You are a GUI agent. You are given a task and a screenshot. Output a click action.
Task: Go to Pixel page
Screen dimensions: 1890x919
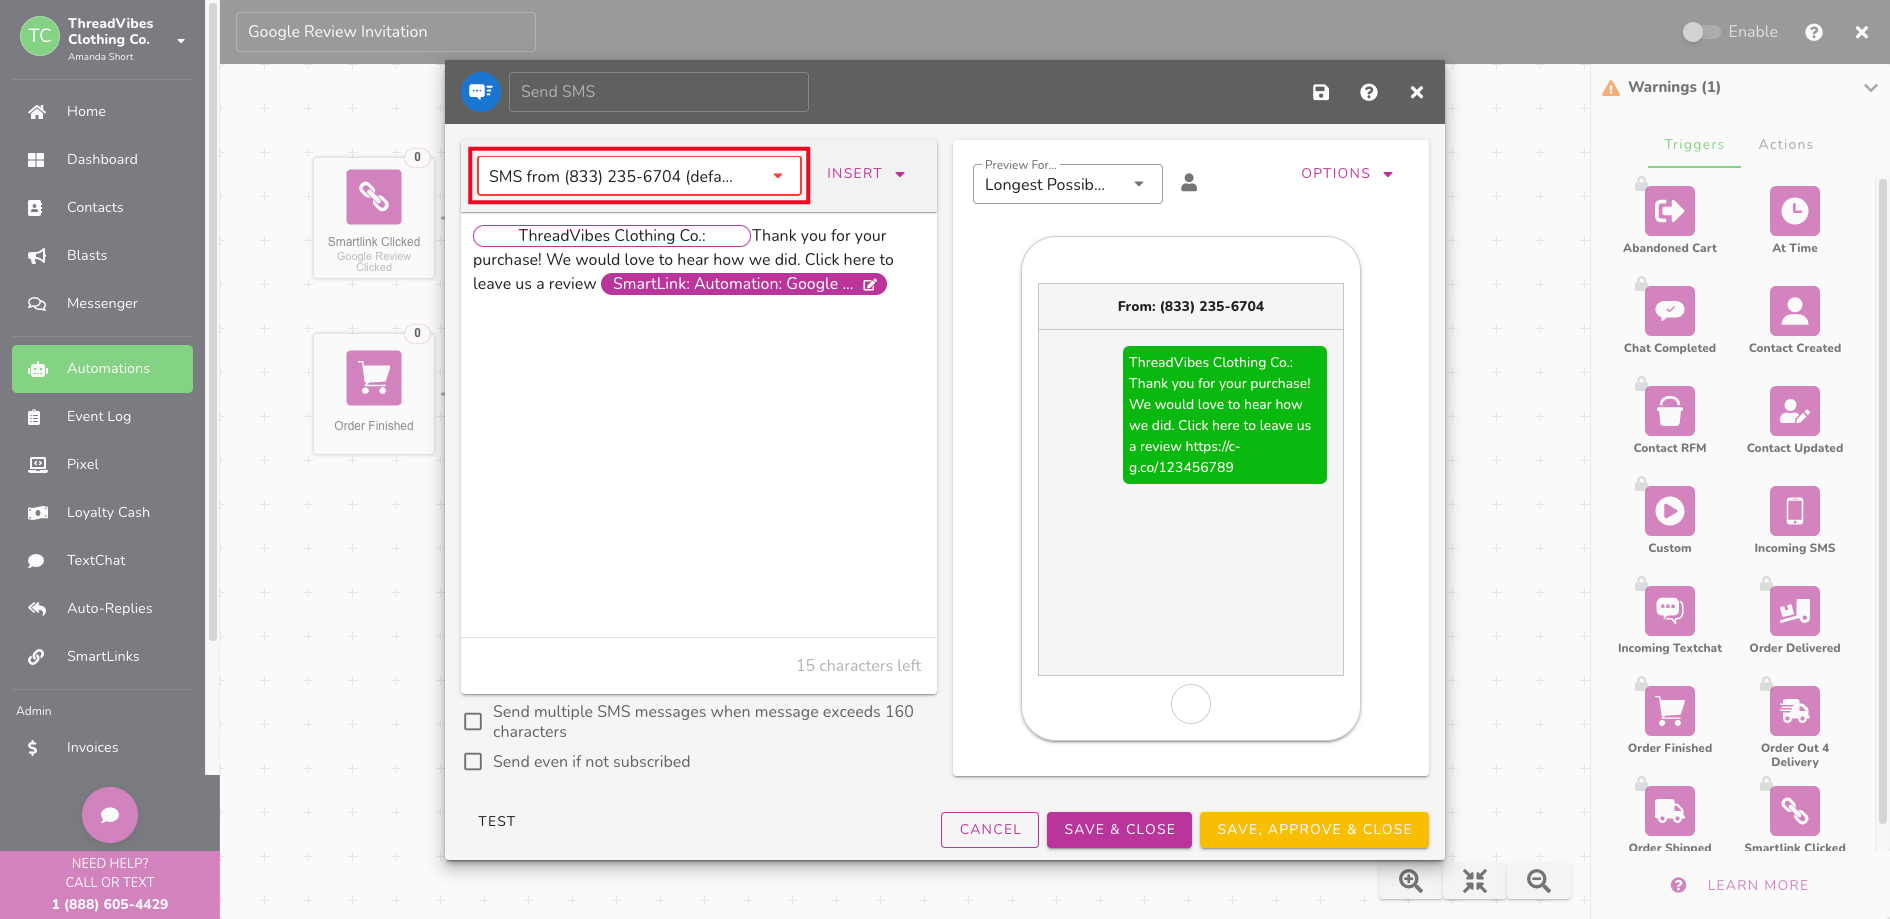[x=102, y=464]
